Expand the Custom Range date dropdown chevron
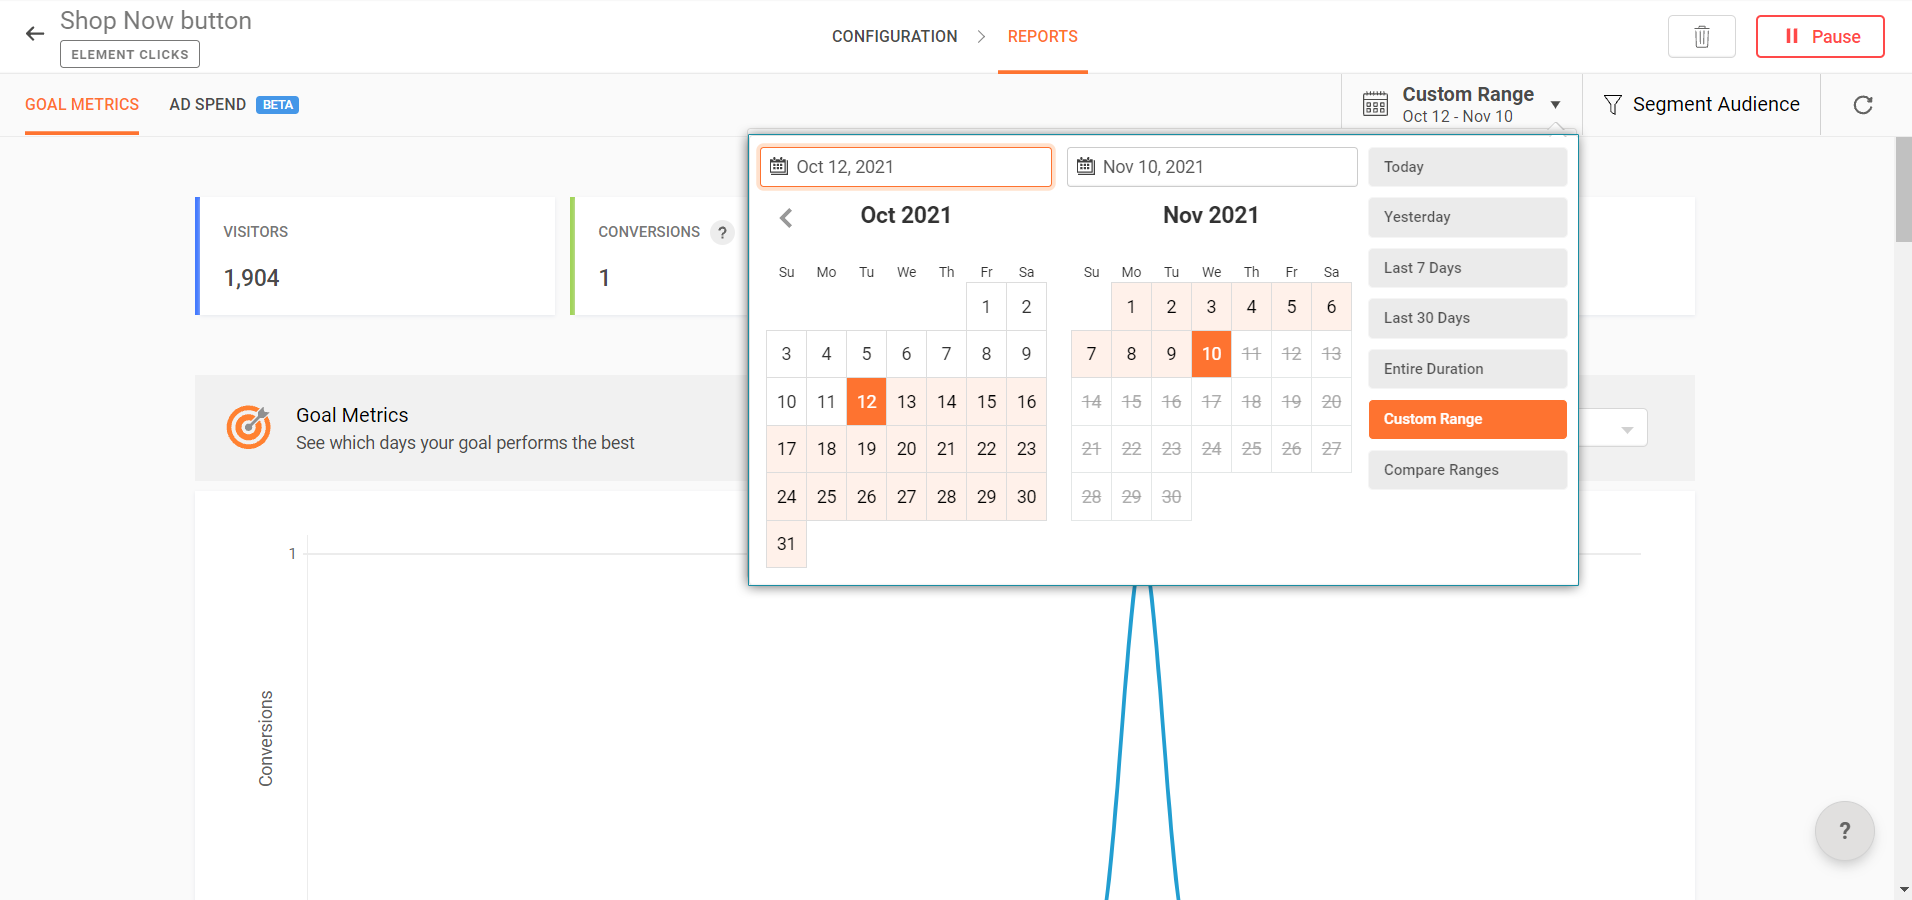Screen dimensions: 1912x900 click(1557, 104)
